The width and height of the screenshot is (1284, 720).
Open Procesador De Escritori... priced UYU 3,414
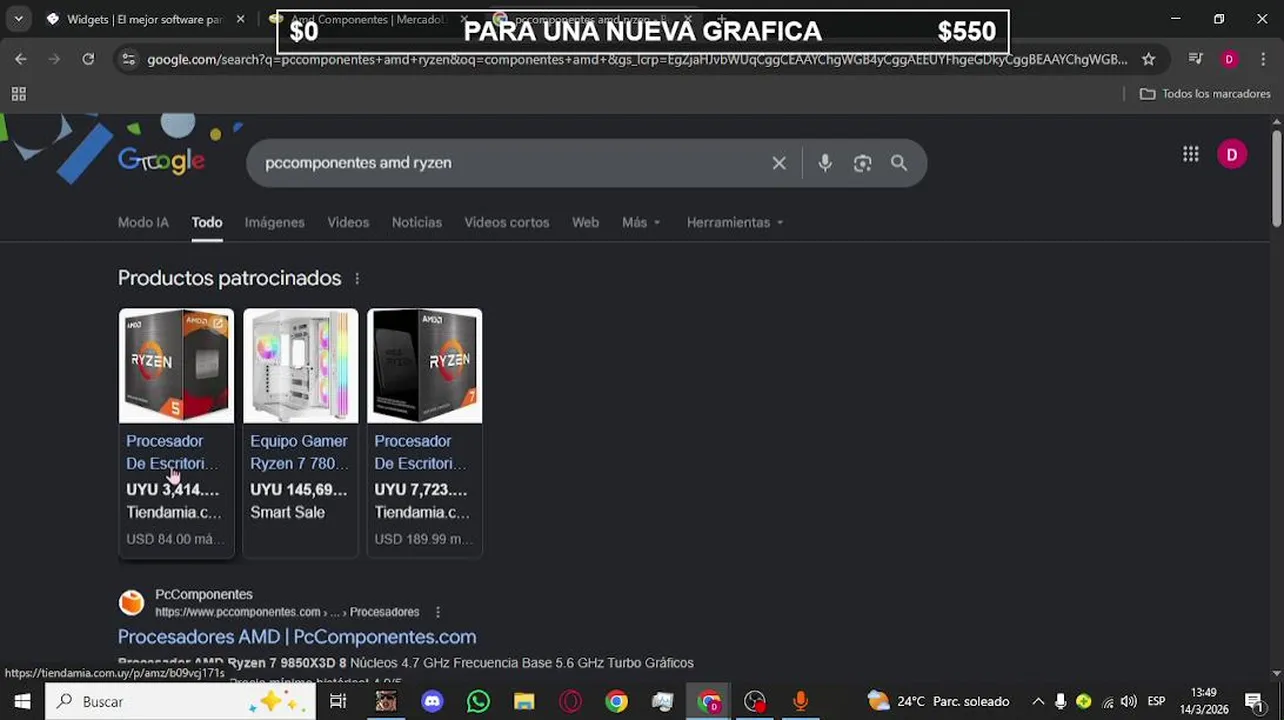[x=172, y=452]
